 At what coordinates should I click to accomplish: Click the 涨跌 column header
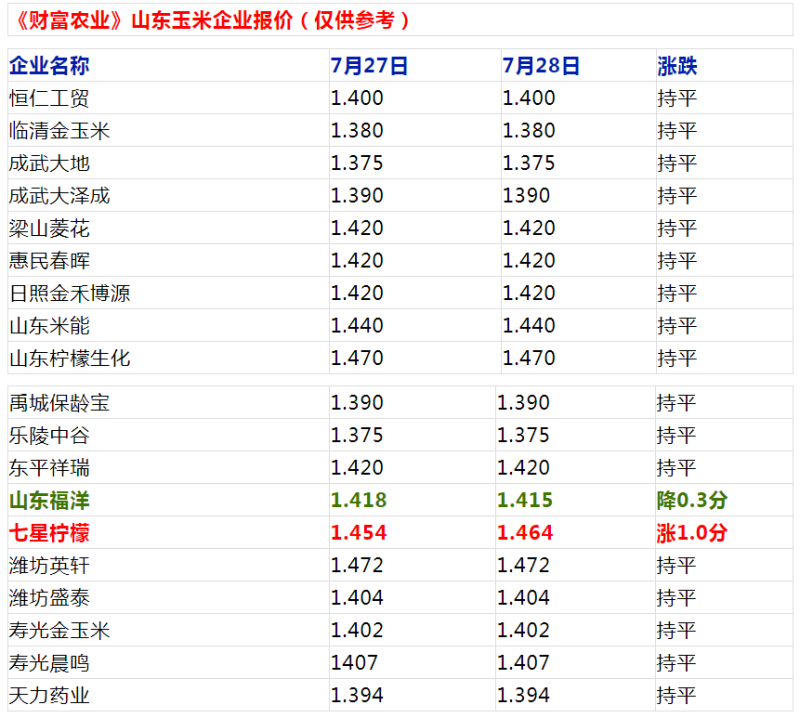click(x=677, y=66)
